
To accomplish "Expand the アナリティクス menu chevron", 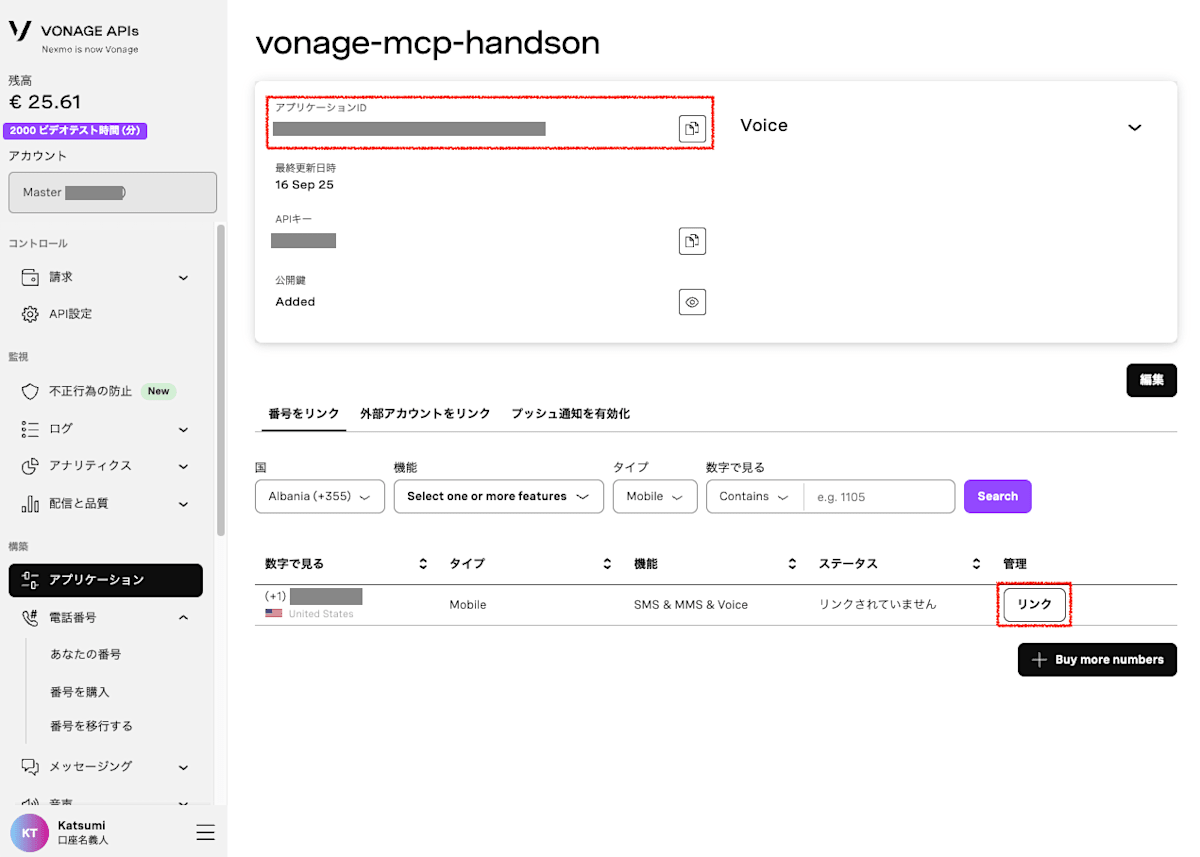I will pos(183,466).
